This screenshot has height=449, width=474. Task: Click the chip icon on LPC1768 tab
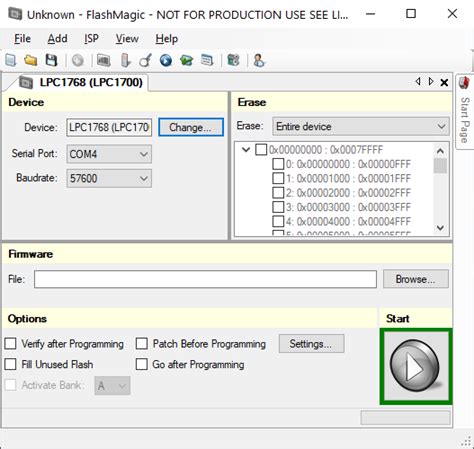click(x=26, y=82)
